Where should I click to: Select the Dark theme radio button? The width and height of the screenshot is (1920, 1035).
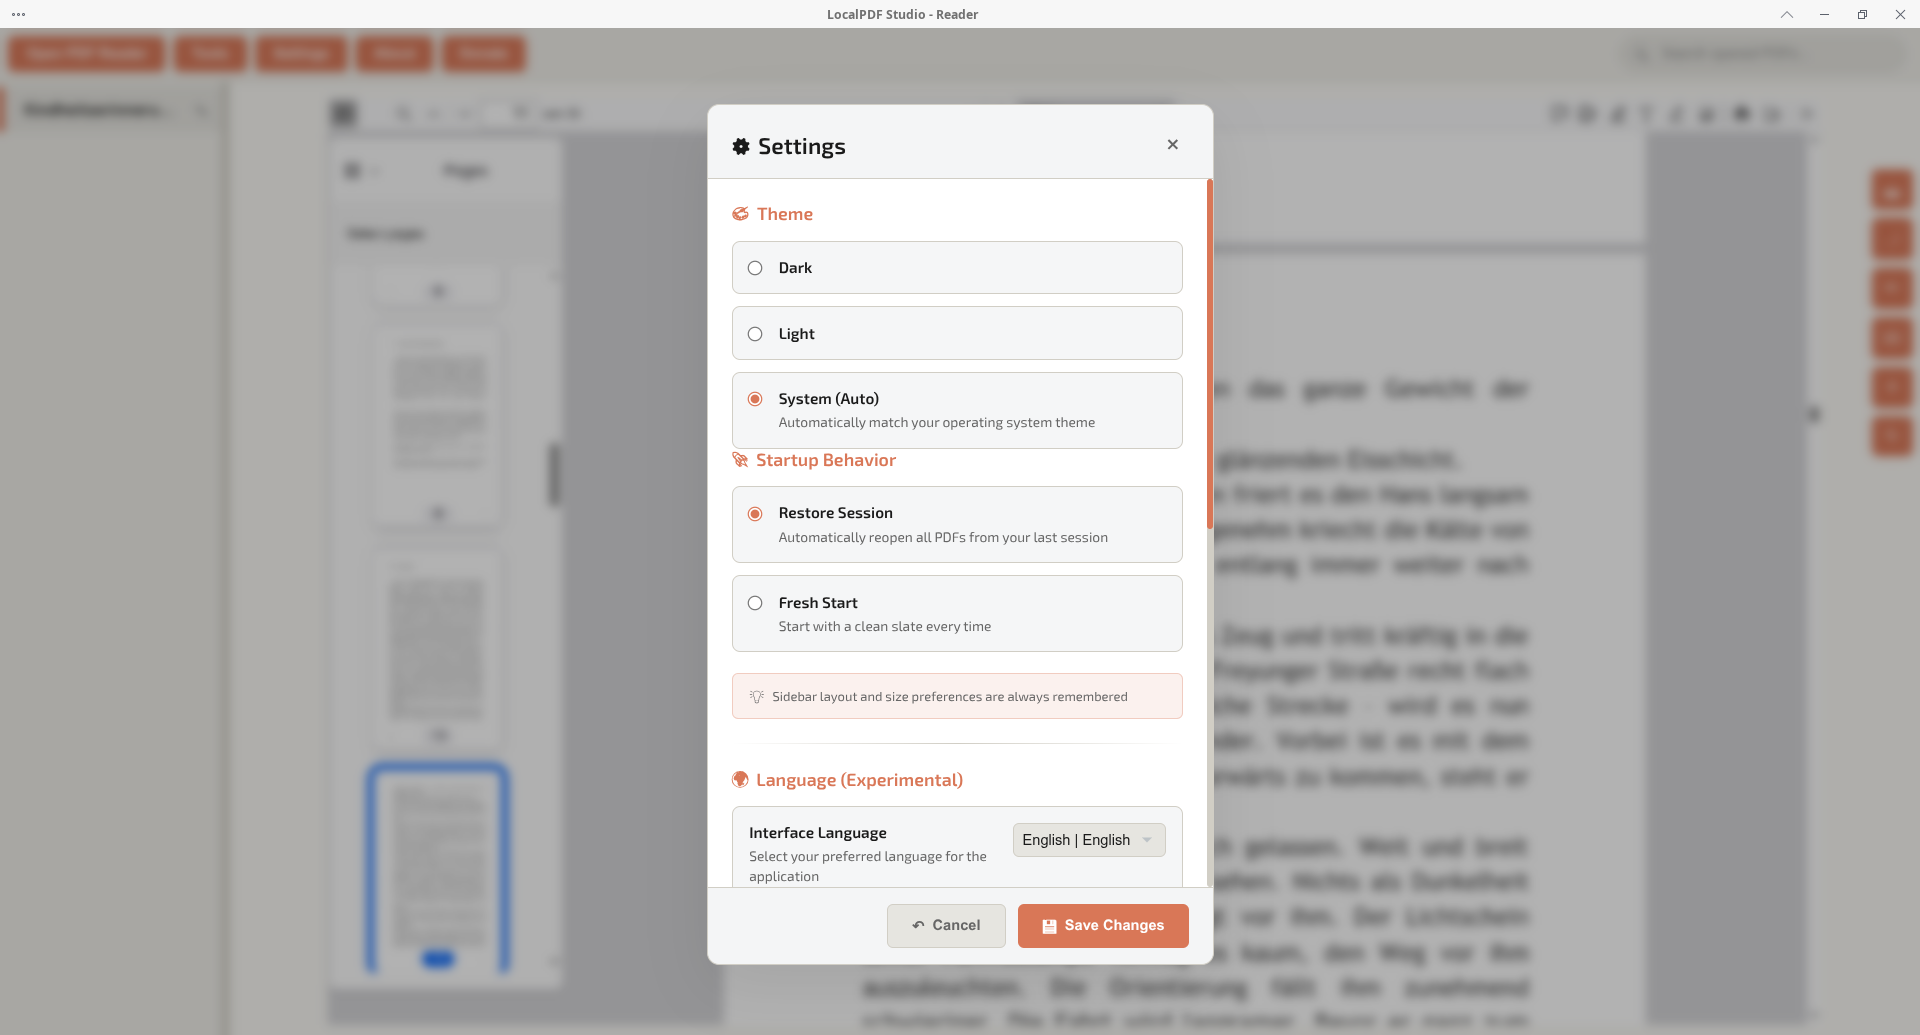pos(756,268)
